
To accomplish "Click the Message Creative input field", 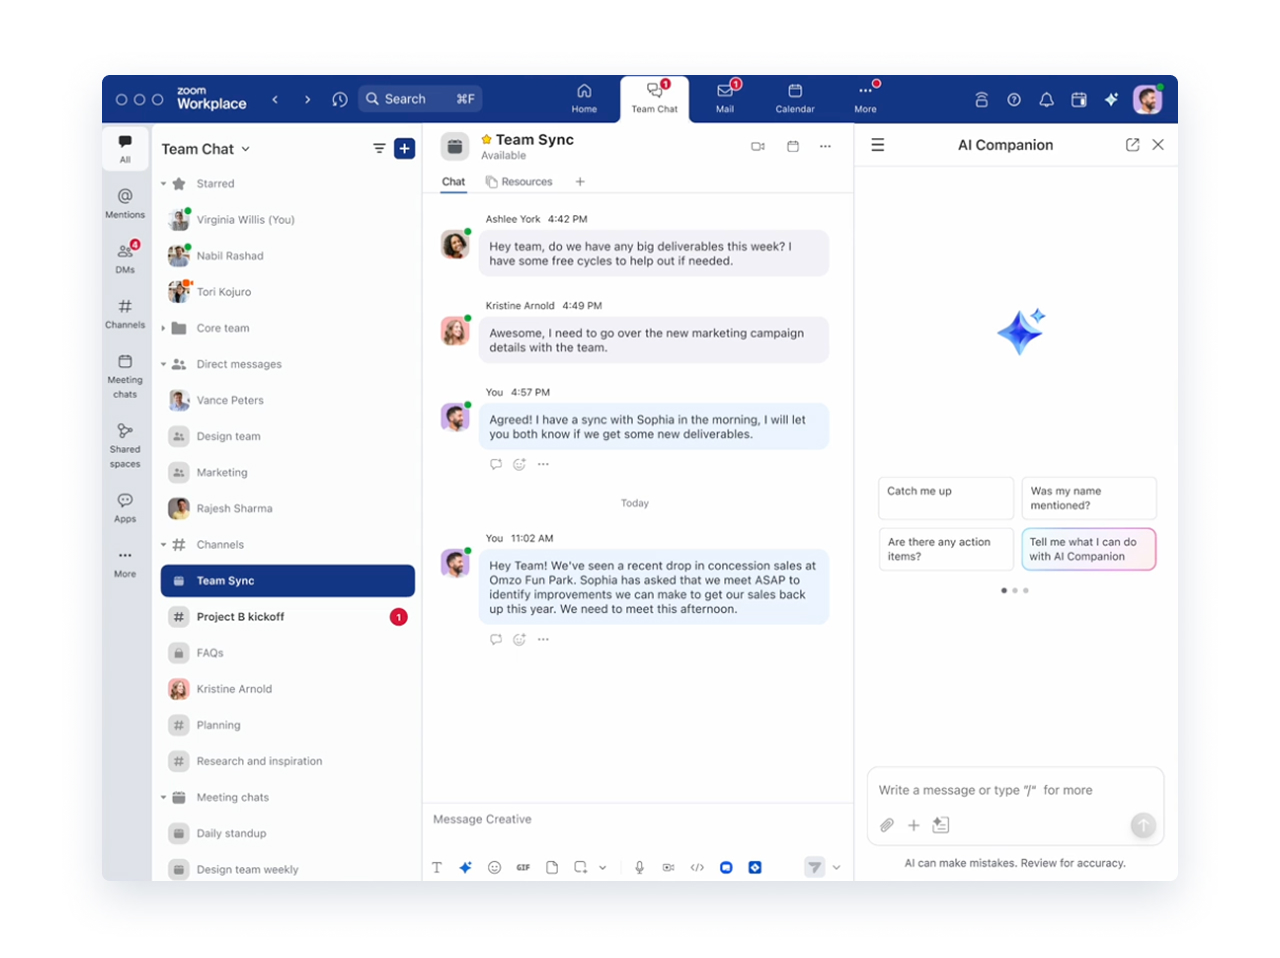I will (637, 819).
